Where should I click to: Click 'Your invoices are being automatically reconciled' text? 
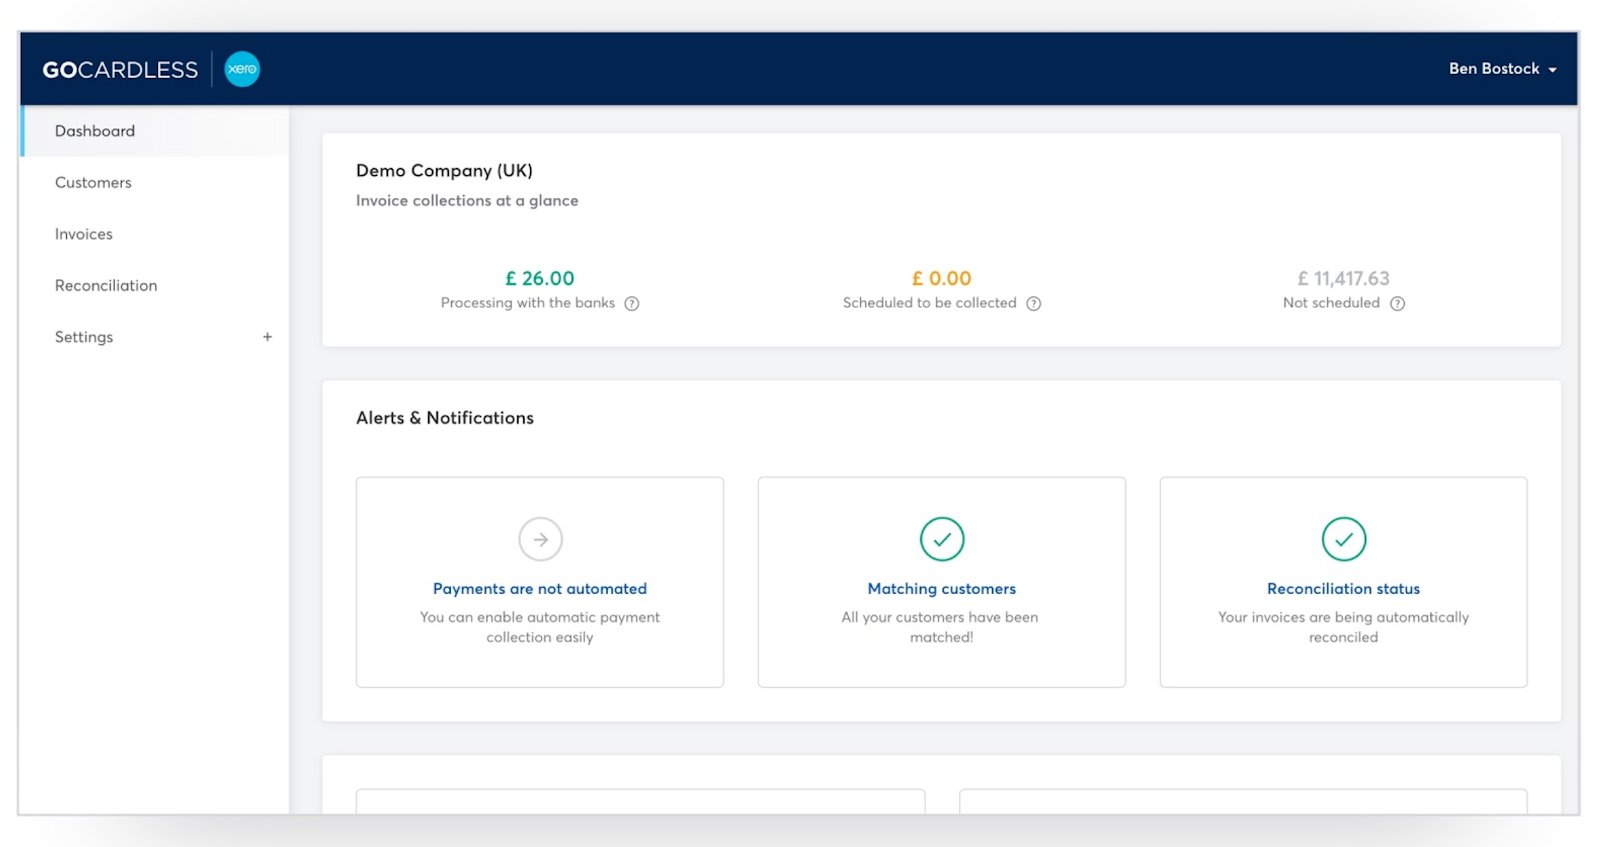tap(1344, 627)
